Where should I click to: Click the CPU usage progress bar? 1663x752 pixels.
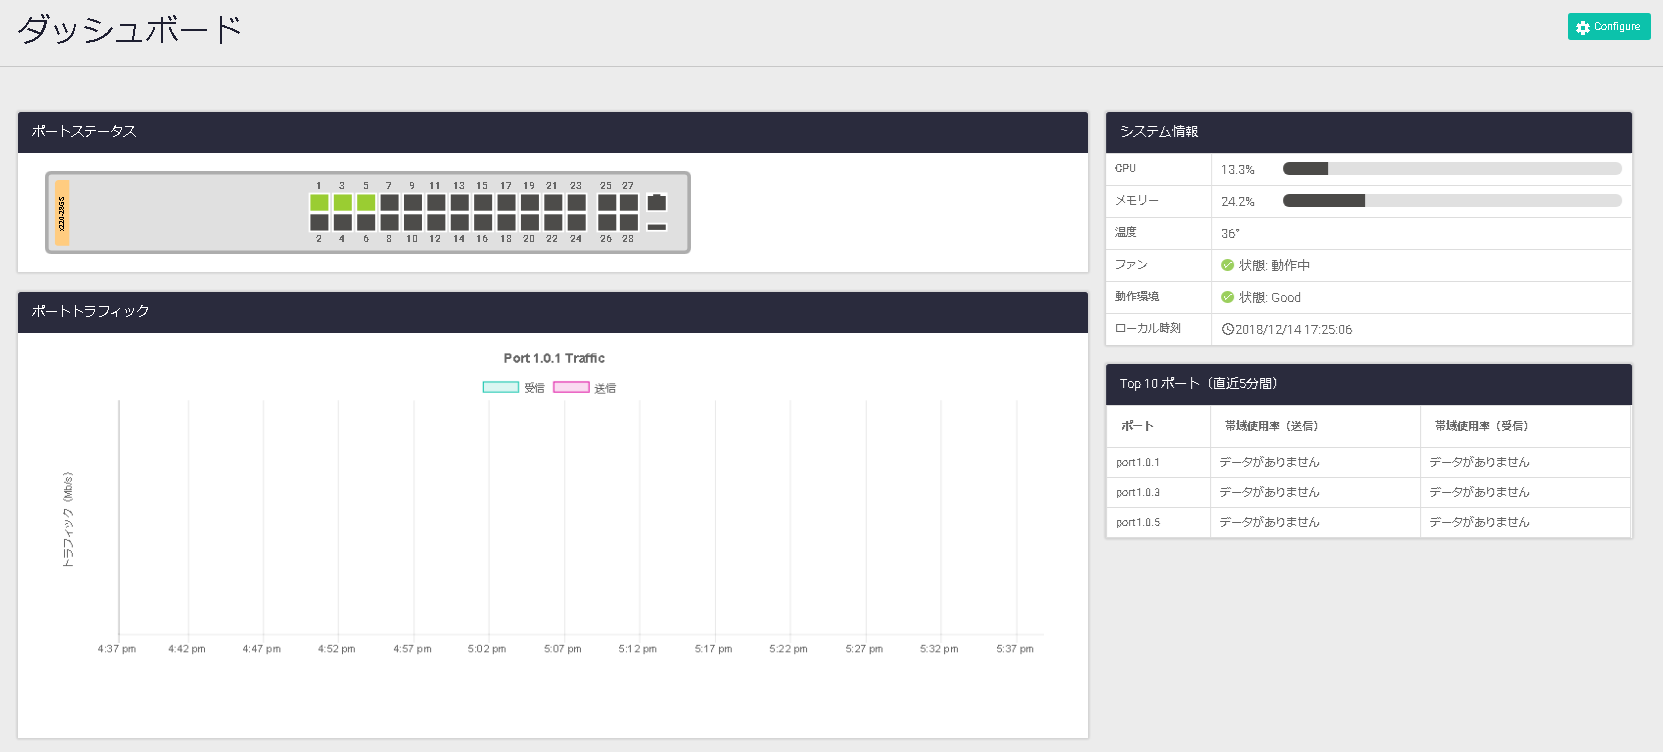1451,169
